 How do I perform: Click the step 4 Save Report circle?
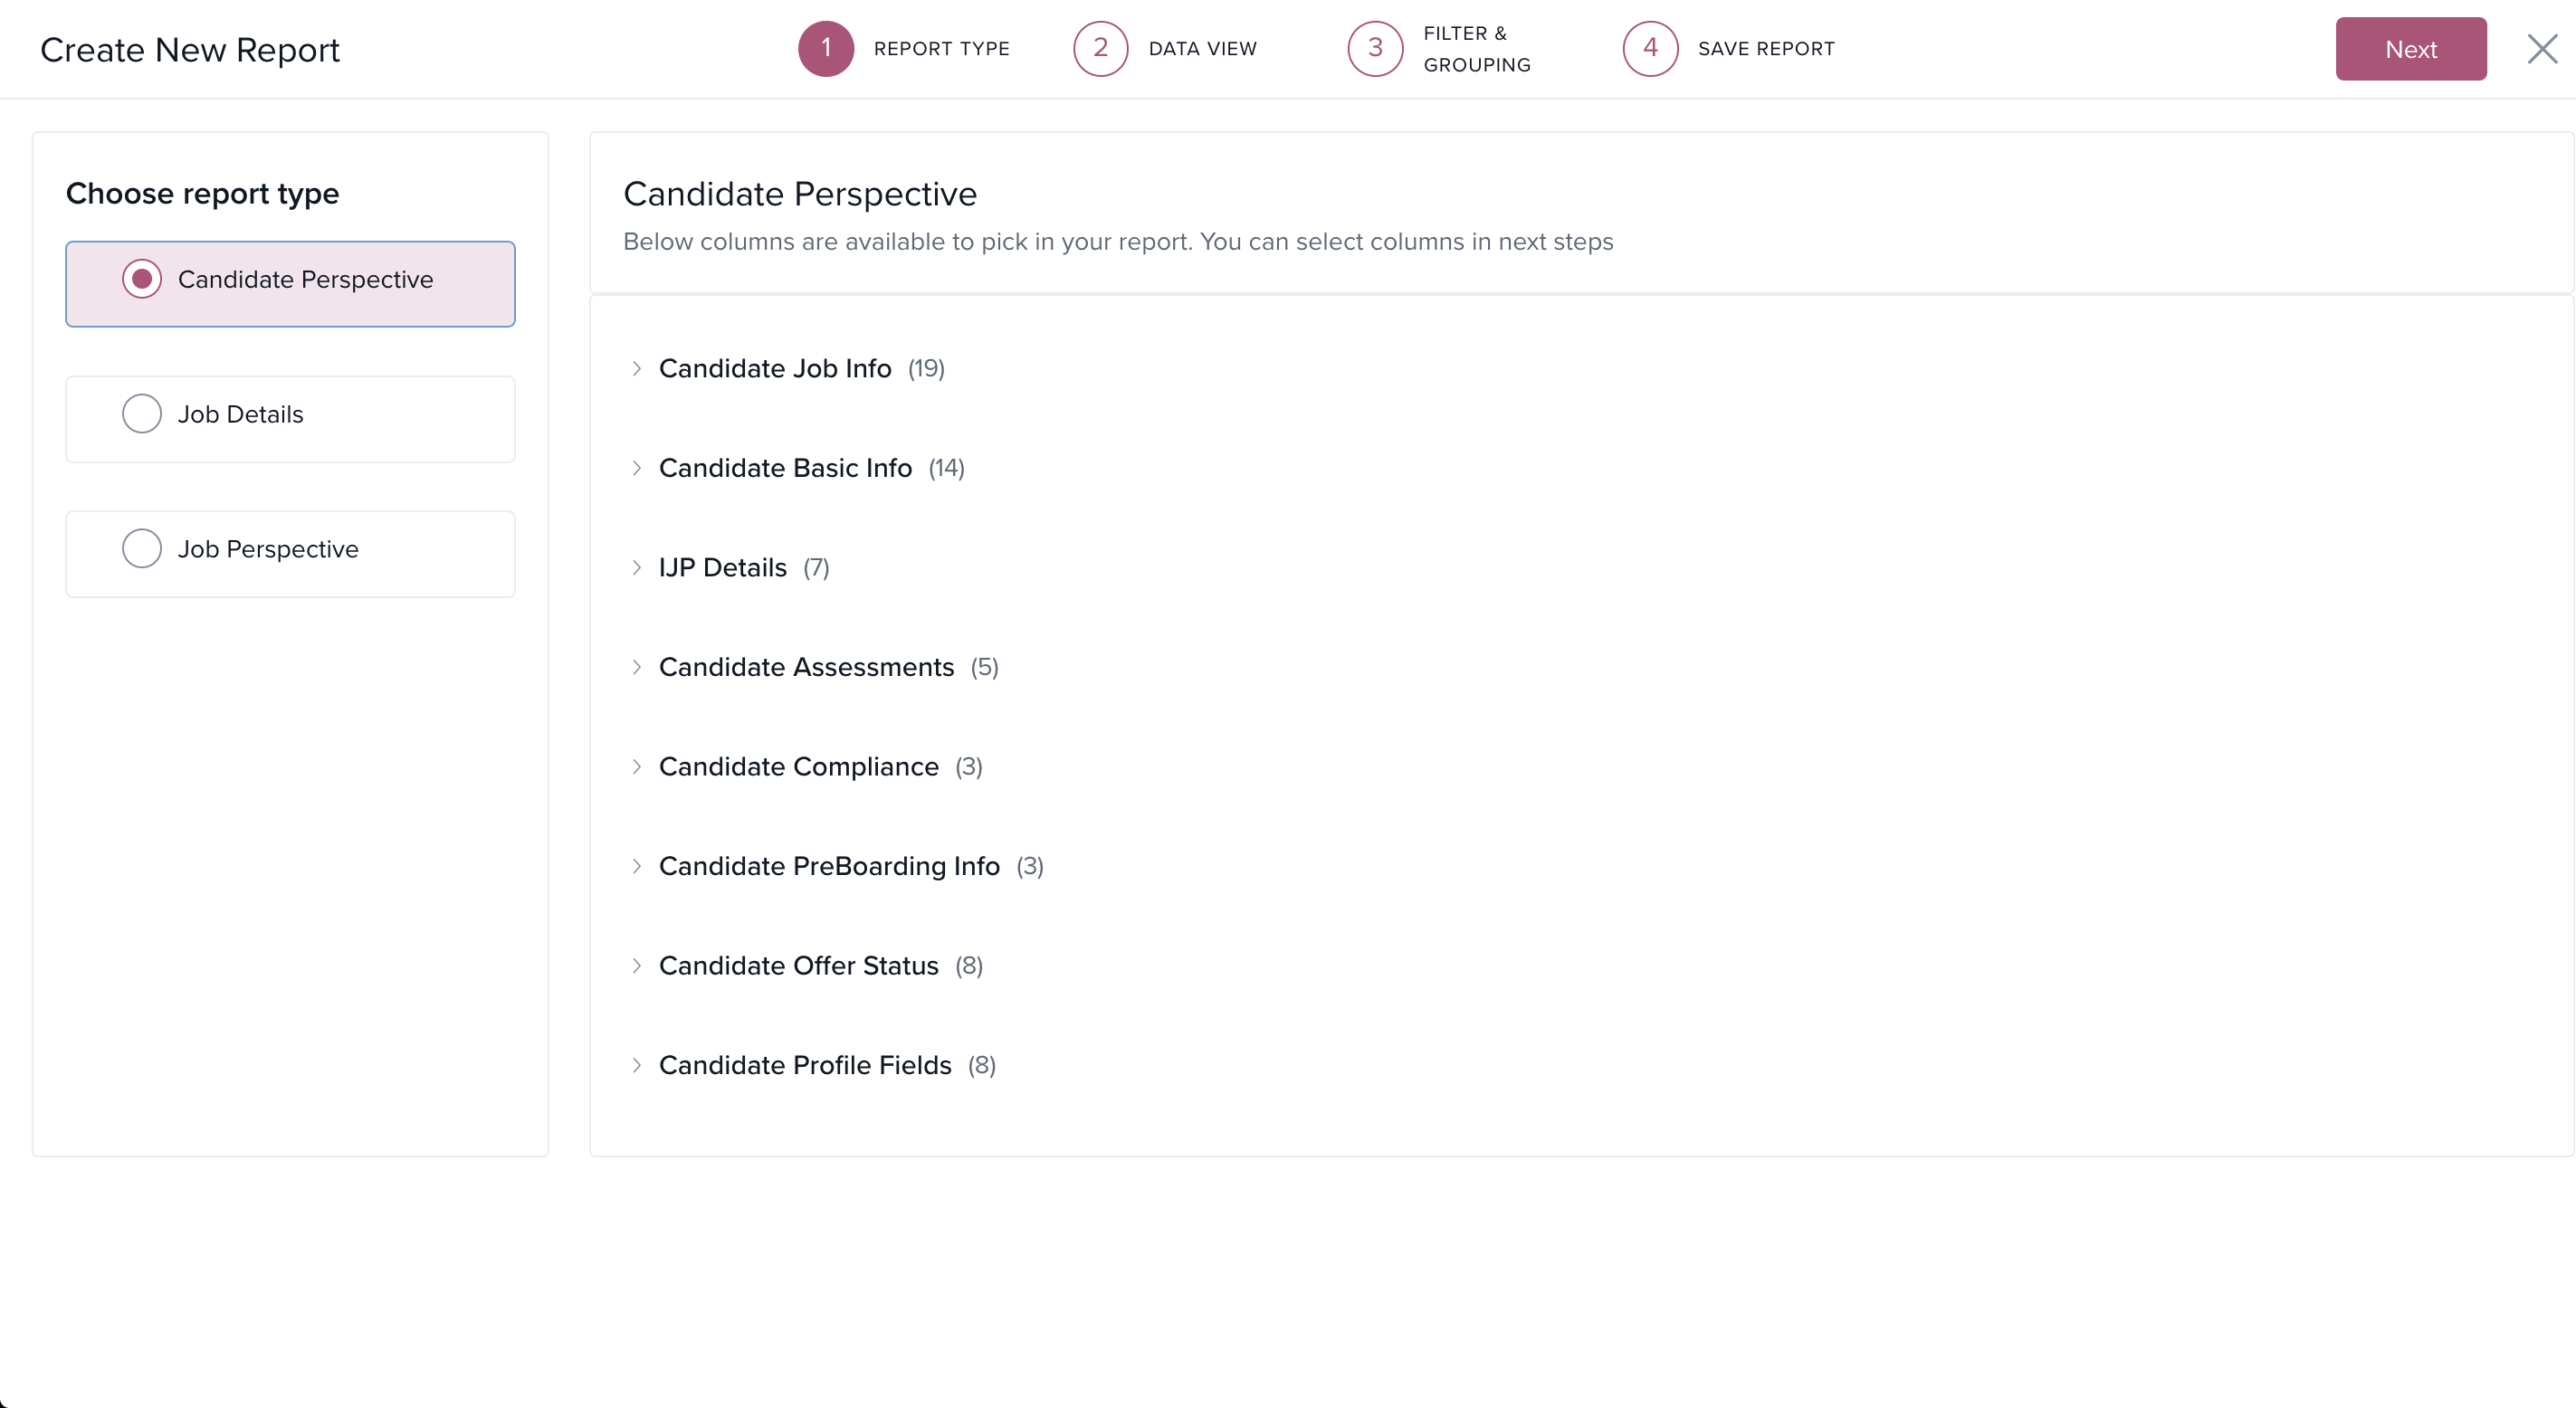tap(1650, 48)
